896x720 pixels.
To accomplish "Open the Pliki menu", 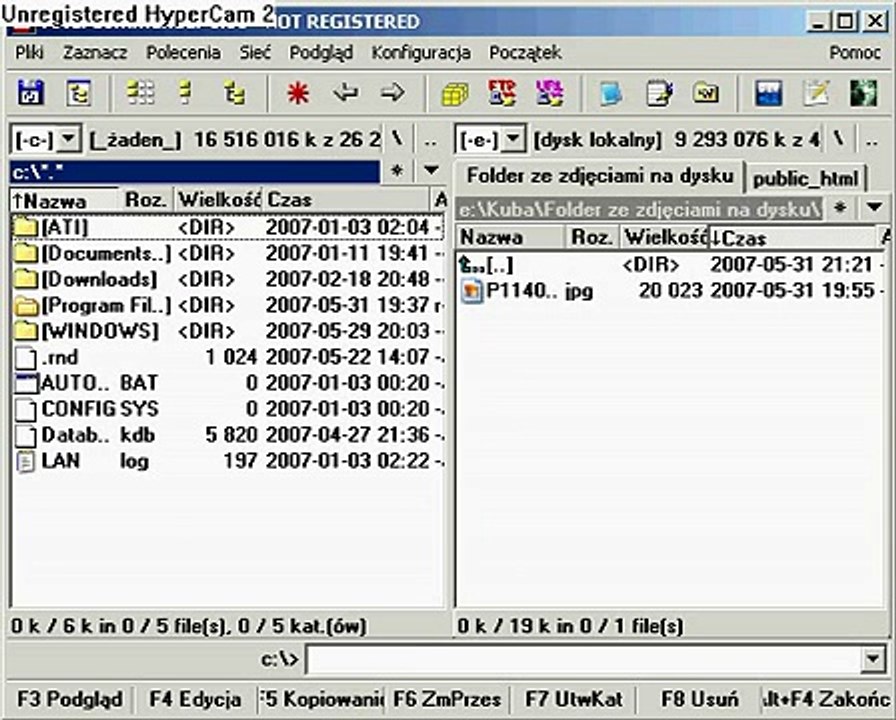I will pos(29,53).
